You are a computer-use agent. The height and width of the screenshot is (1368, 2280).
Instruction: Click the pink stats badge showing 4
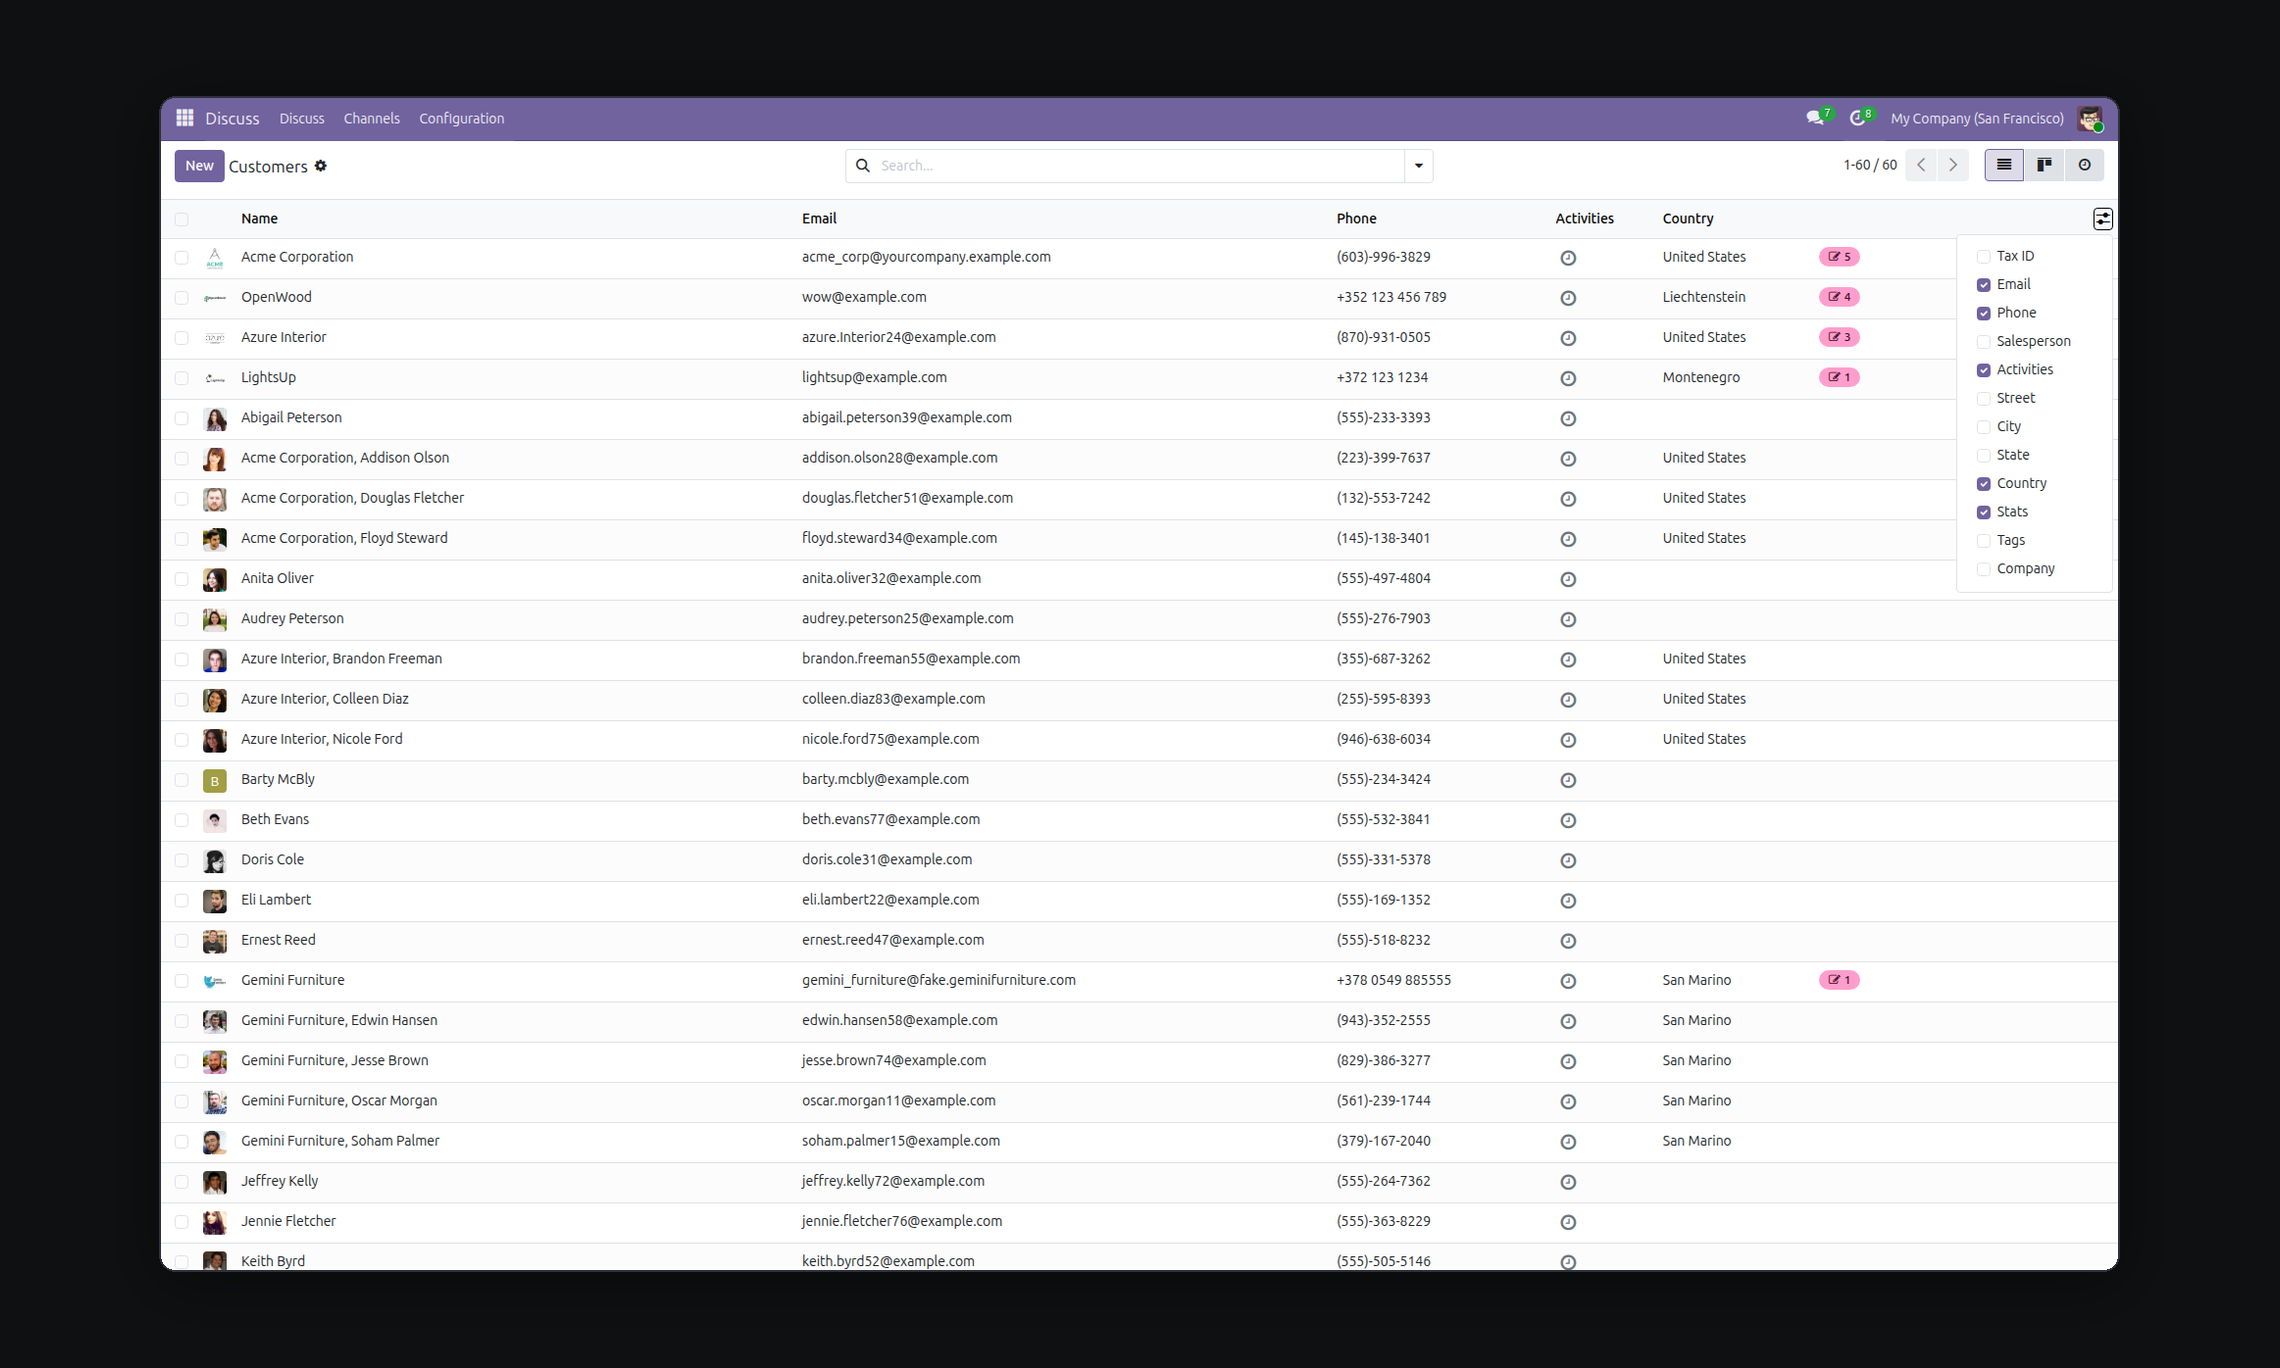[1839, 297]
